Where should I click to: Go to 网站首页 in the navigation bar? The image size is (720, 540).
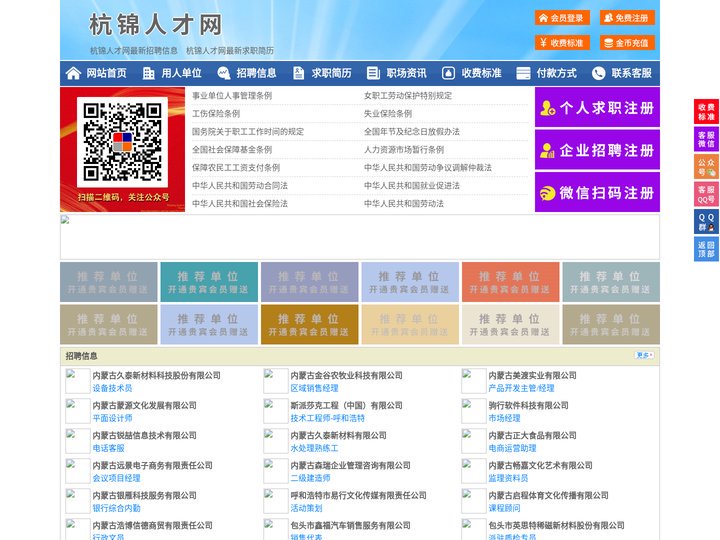tap(106, 73)
